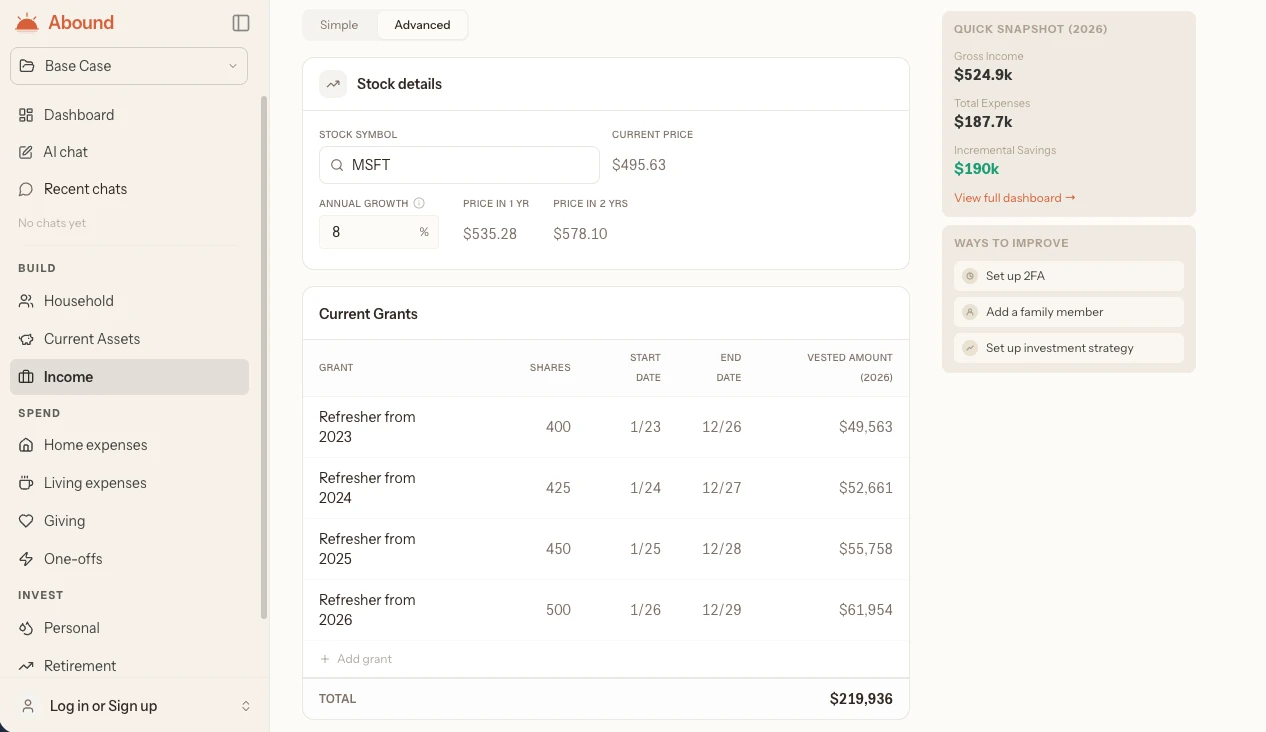Click the Annual Growth info icon
The height and width of the screenshot is (732, 1266).
419,203
